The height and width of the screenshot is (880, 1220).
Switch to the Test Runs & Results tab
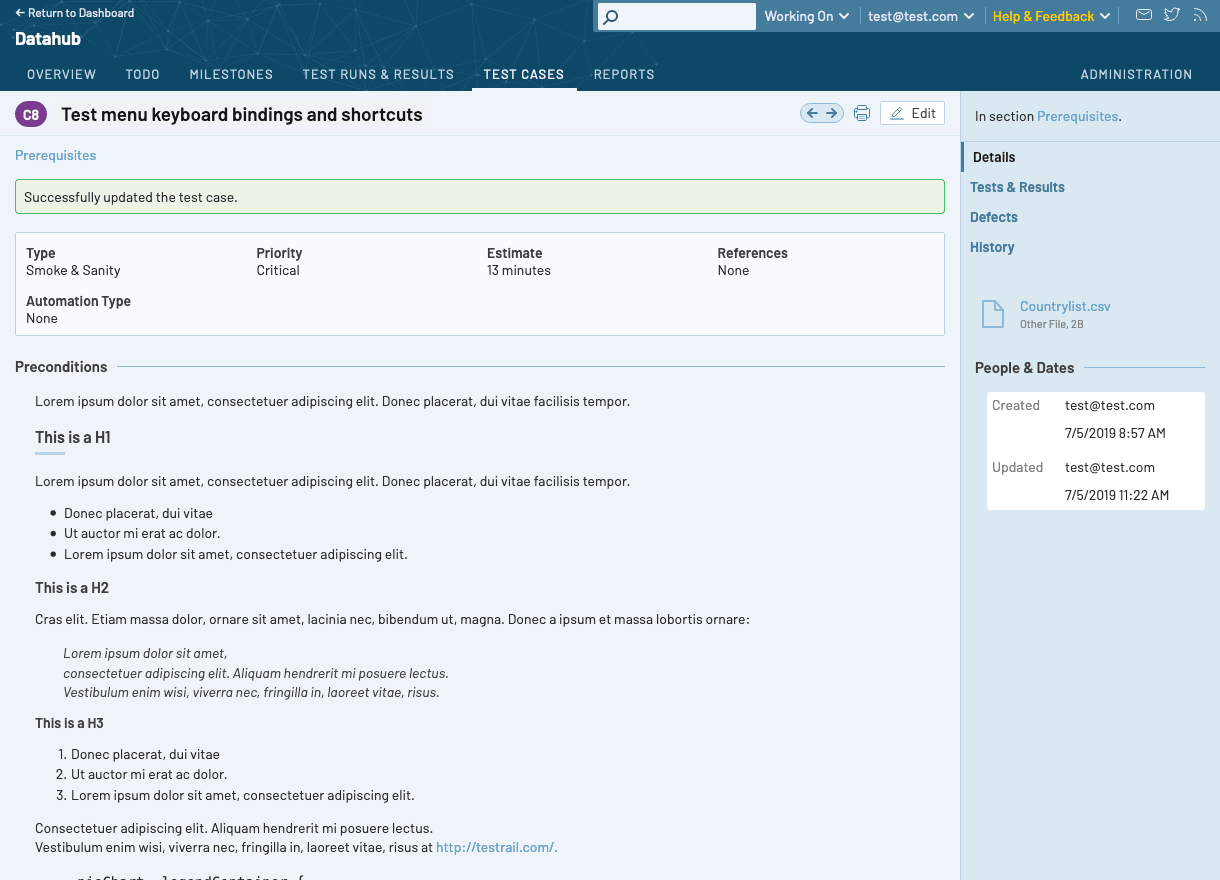(378, 74)
